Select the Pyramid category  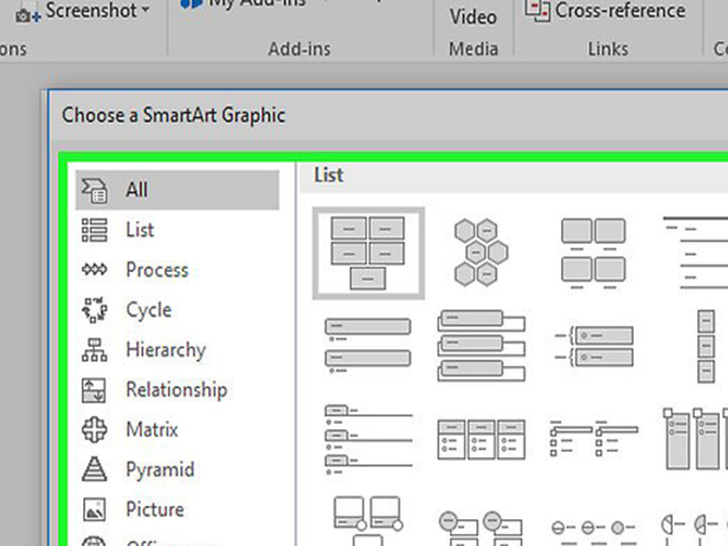pyautogui.click(x=178, y=469)
